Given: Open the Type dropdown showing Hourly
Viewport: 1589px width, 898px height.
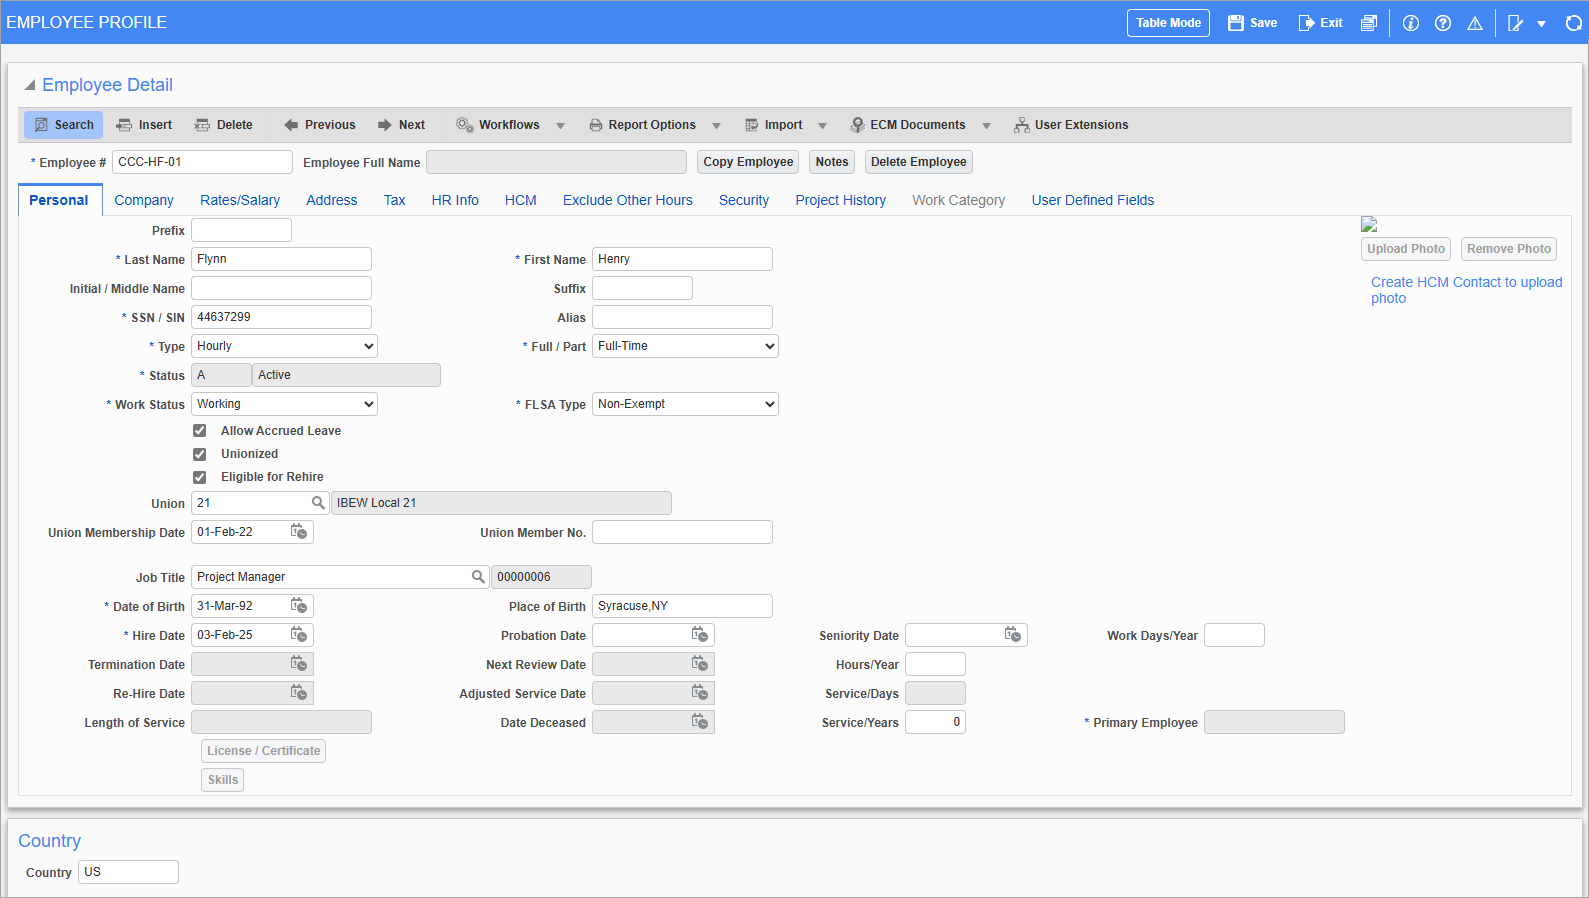Looking at the screenshot, I should (x=284, y=346).
